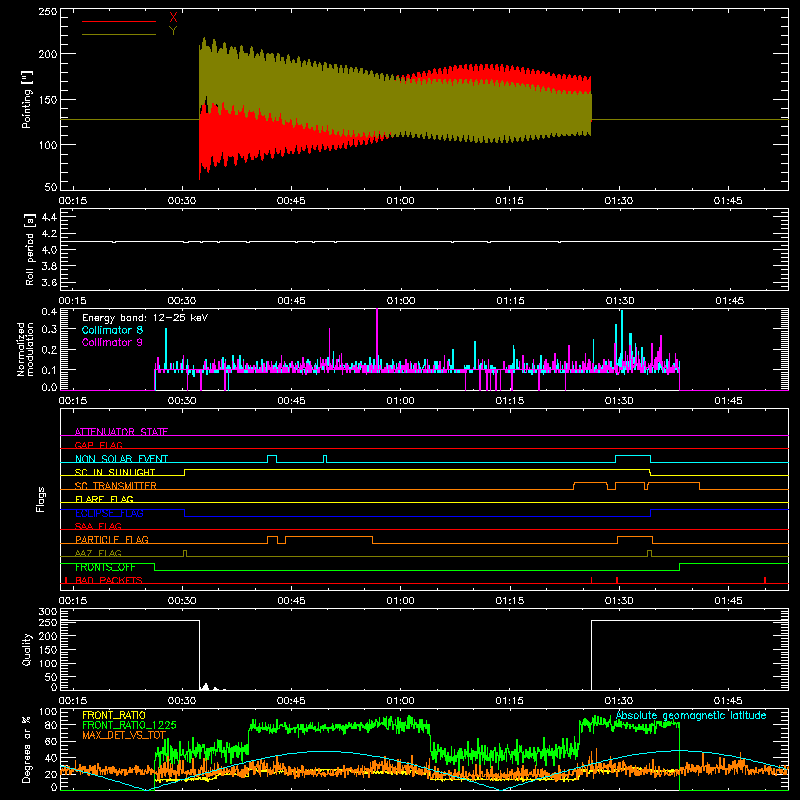The height and width of the screenshot is (800, 800).
Task: Click the PARTICLE_FLAG label
Action: [112, 539]
